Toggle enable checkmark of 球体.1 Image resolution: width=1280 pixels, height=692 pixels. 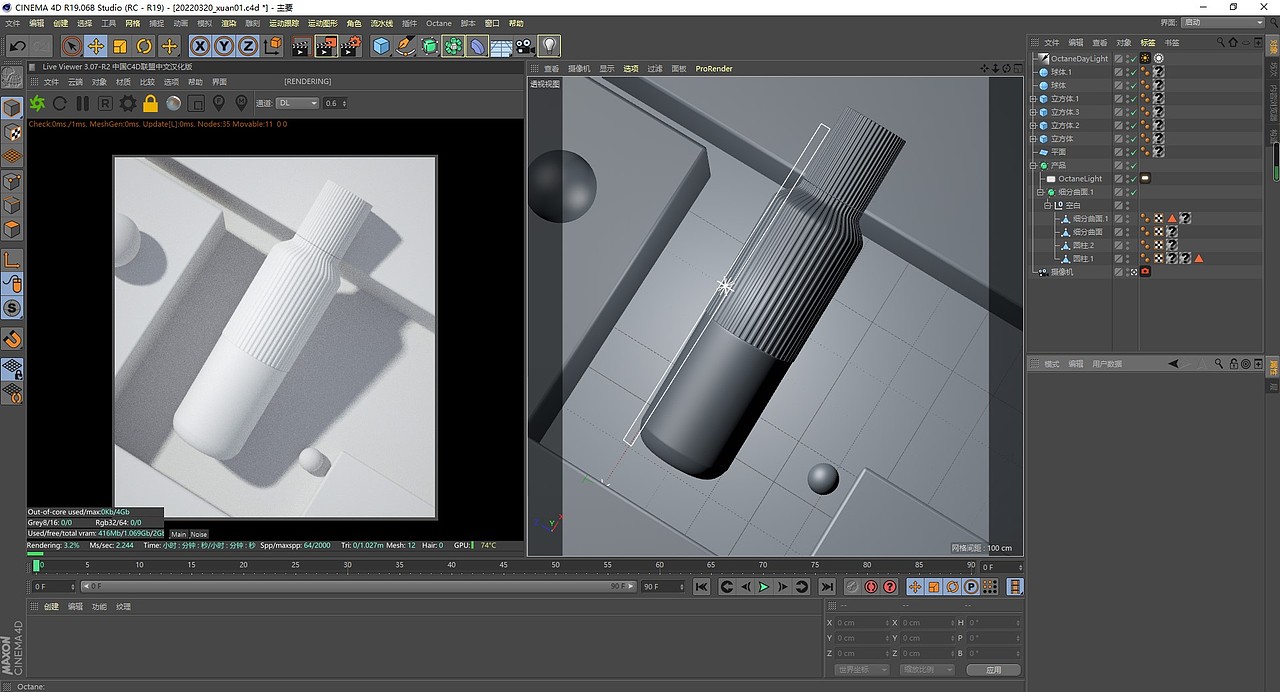coord(1133,72)
